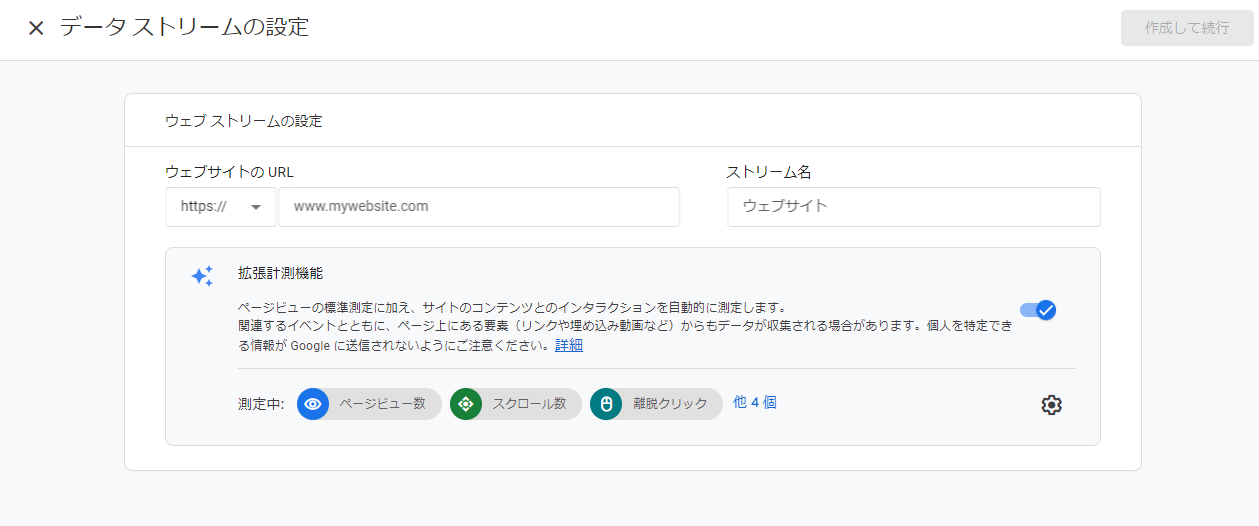
Task: Open the https:// protocol dropdown
Action: pyautogui.click(x=221, y=207)
